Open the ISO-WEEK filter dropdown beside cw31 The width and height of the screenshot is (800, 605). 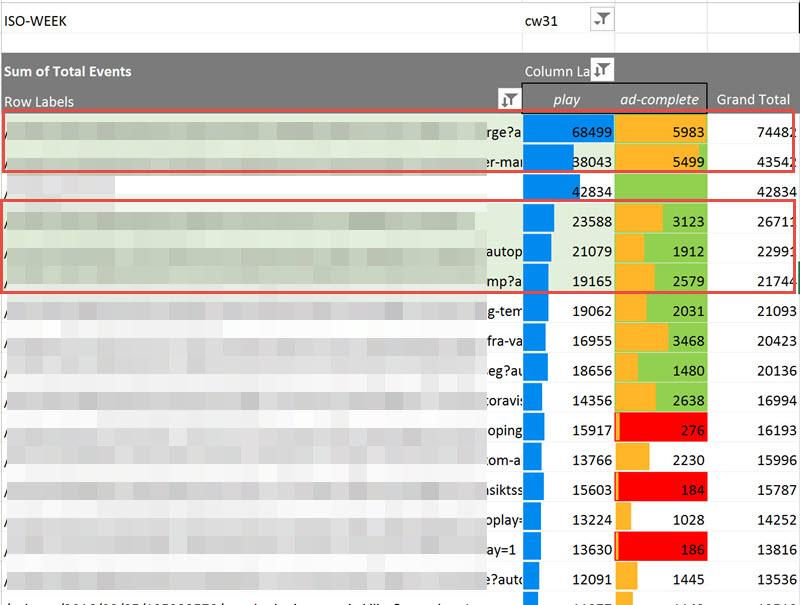[x=602, y=19]
